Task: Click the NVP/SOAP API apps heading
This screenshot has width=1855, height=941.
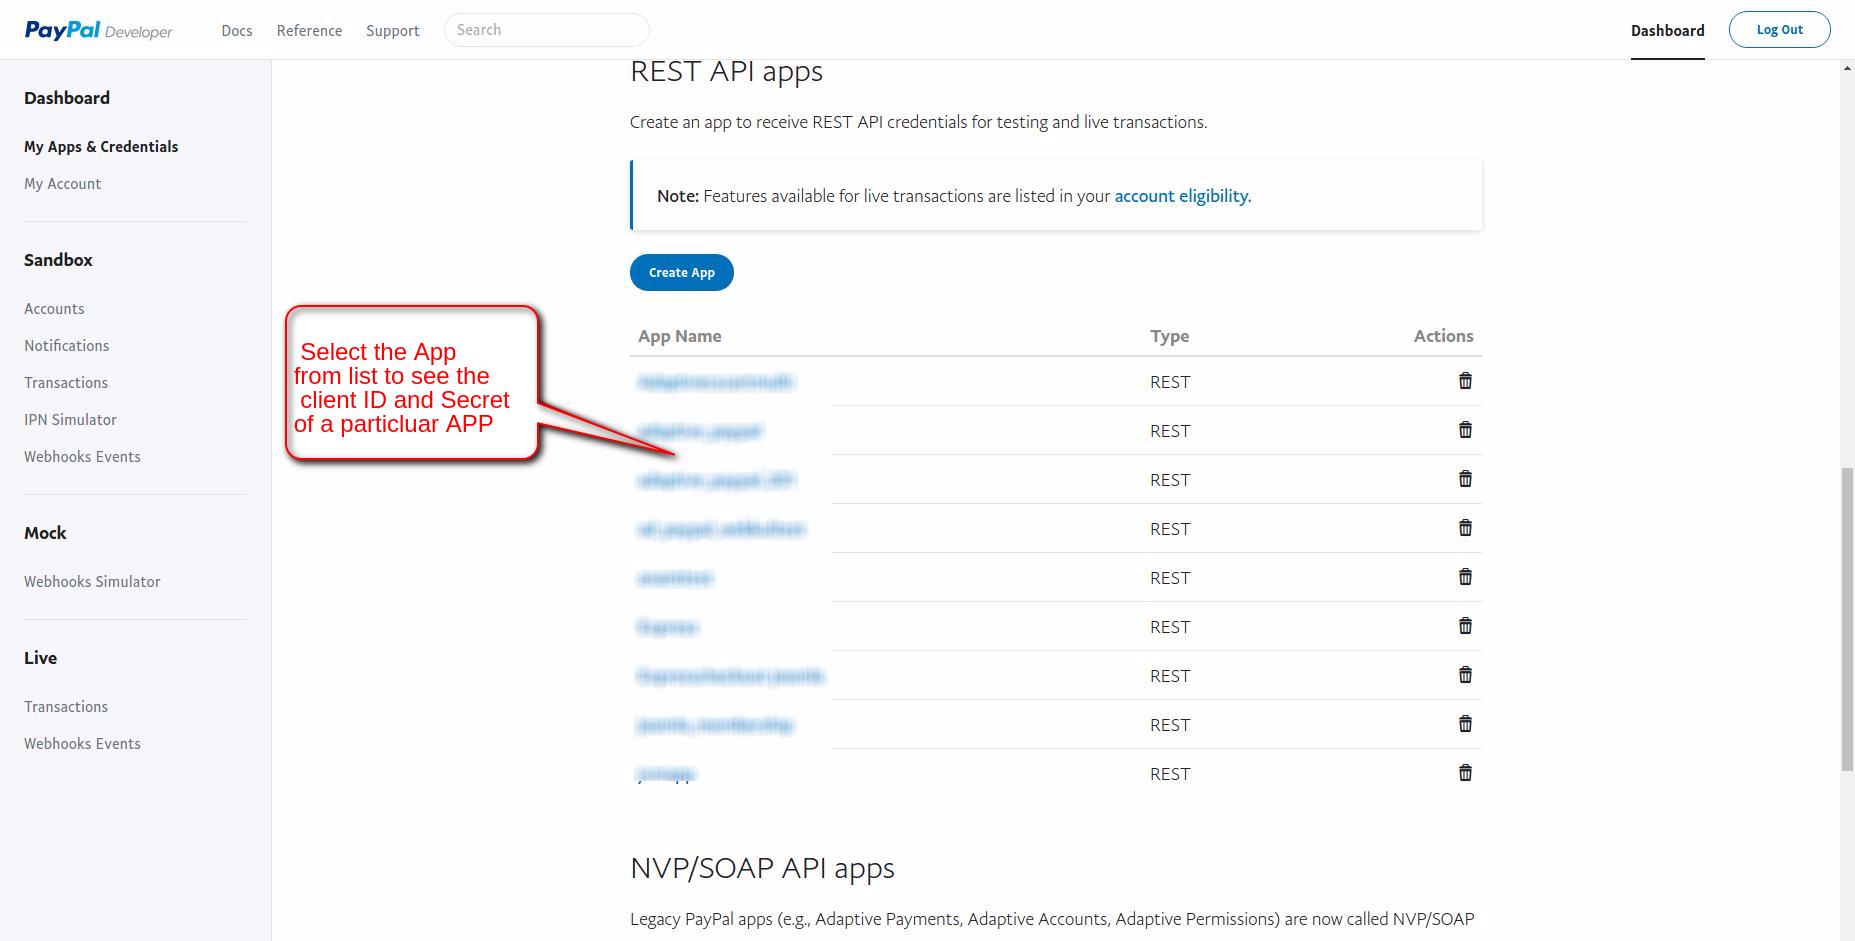Action: [x=762, y=868]
